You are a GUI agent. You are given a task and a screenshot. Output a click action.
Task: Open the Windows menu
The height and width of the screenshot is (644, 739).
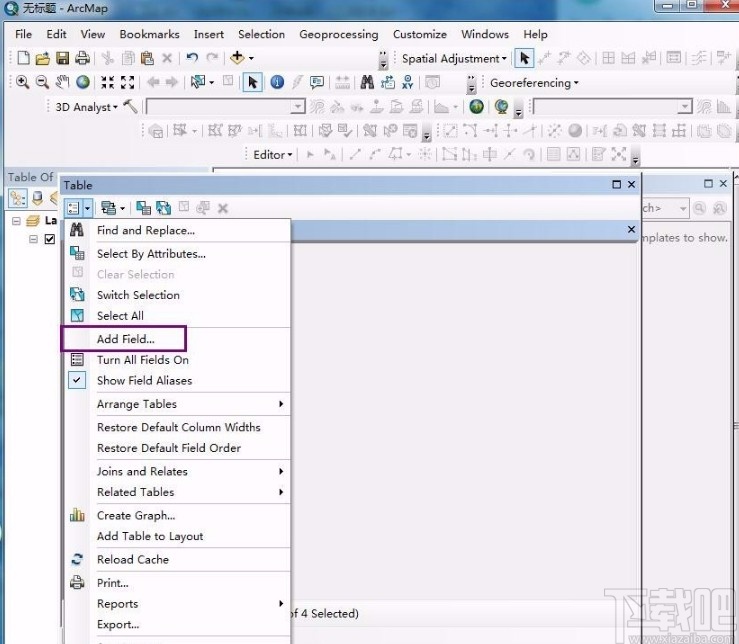(485, 34)
